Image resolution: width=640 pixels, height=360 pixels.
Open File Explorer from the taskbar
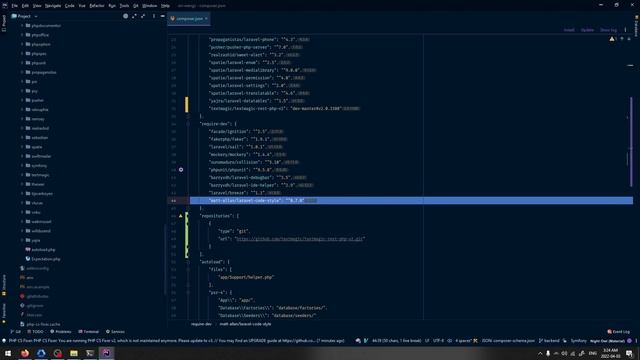(74, 353)
